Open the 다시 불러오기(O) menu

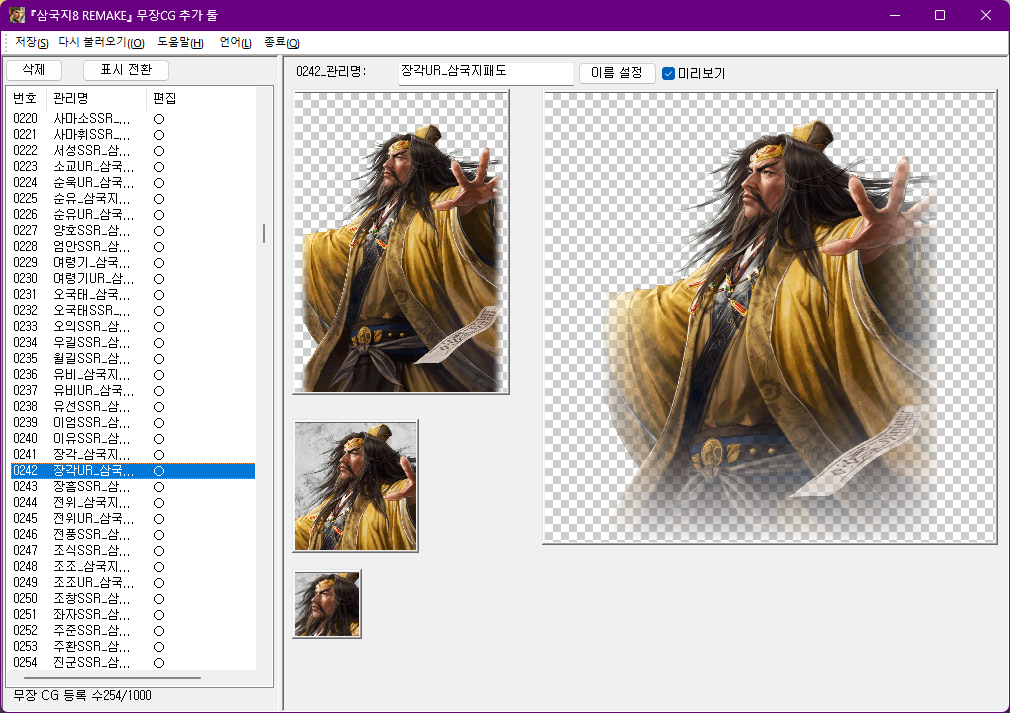coord(101,43)
